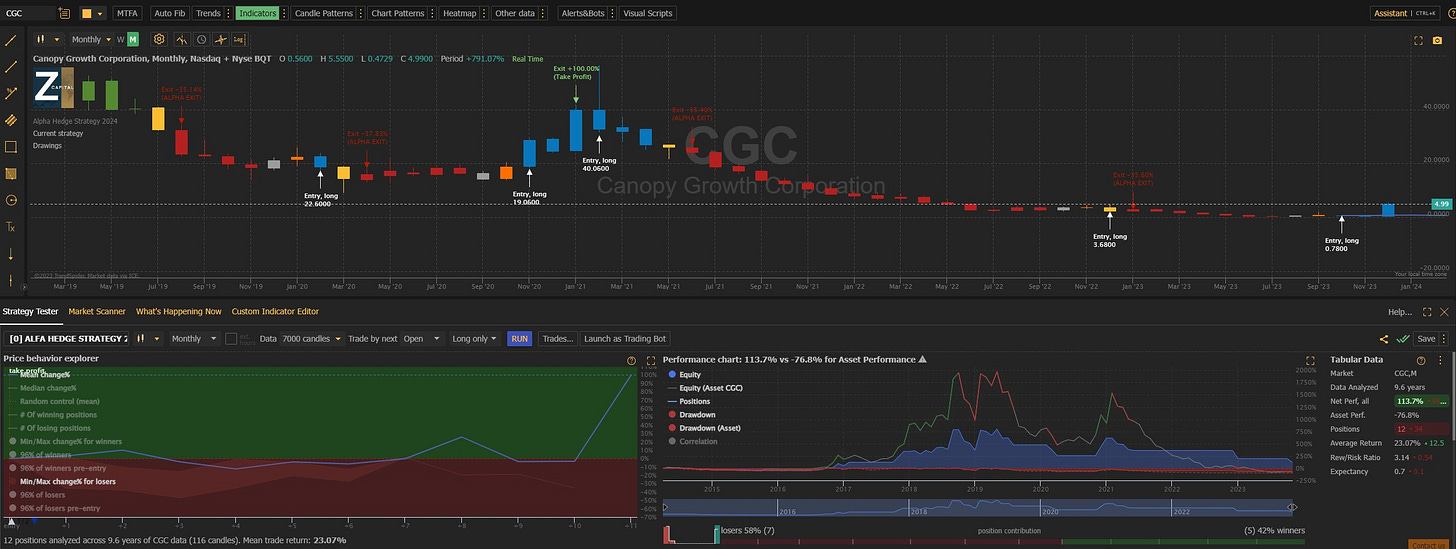
Task: Open the 7000 candles data dropdown
Action: (312, 339)
